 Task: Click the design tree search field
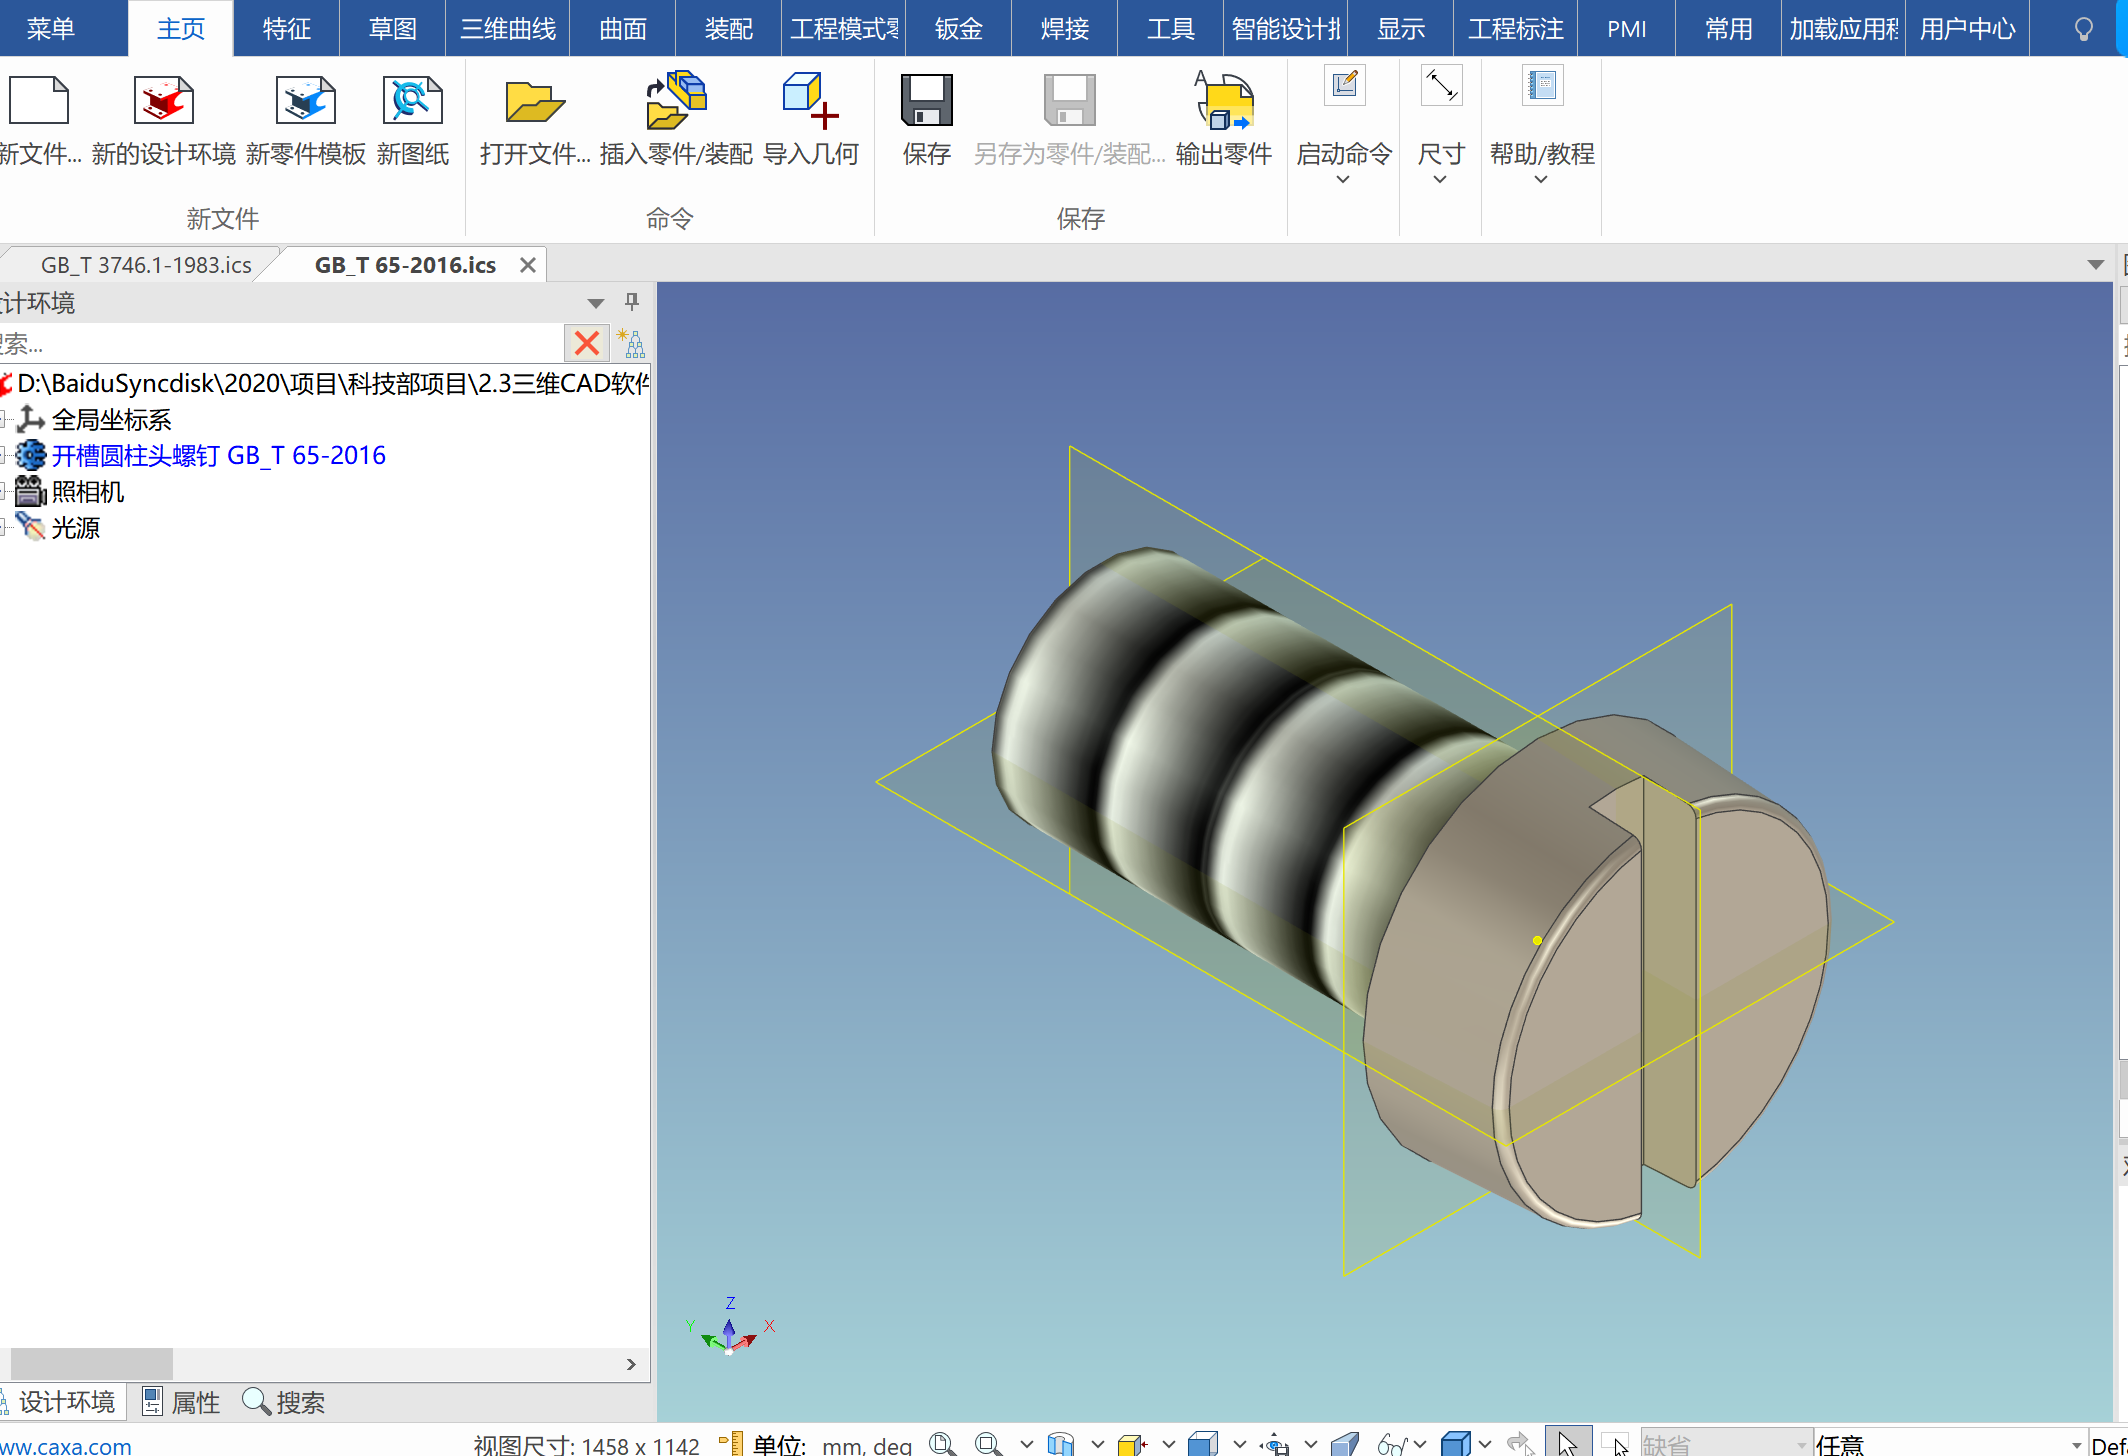280,345
